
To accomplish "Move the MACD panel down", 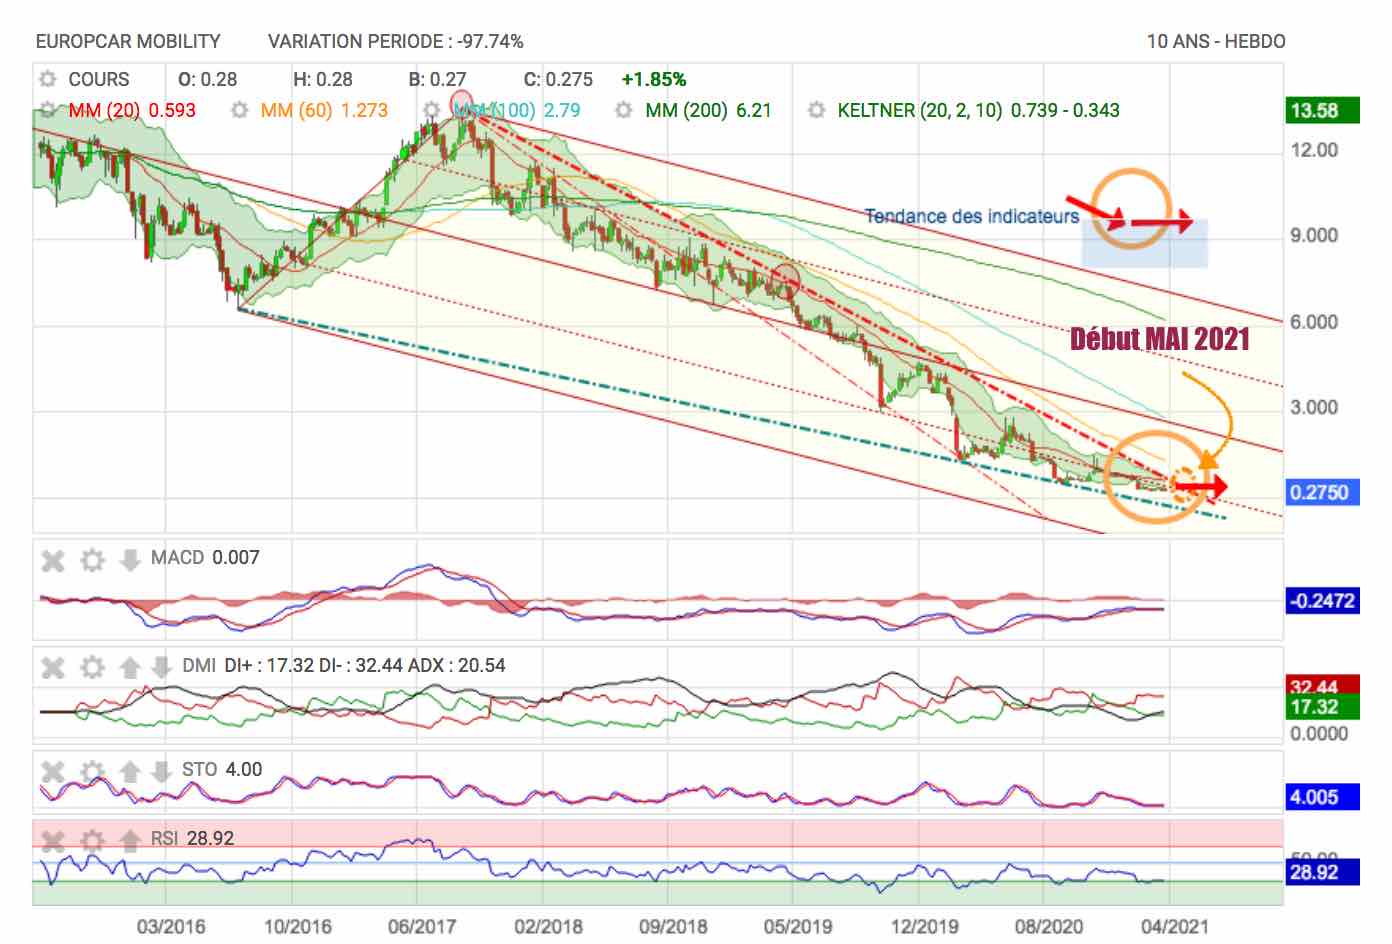I will click(130, 560).
